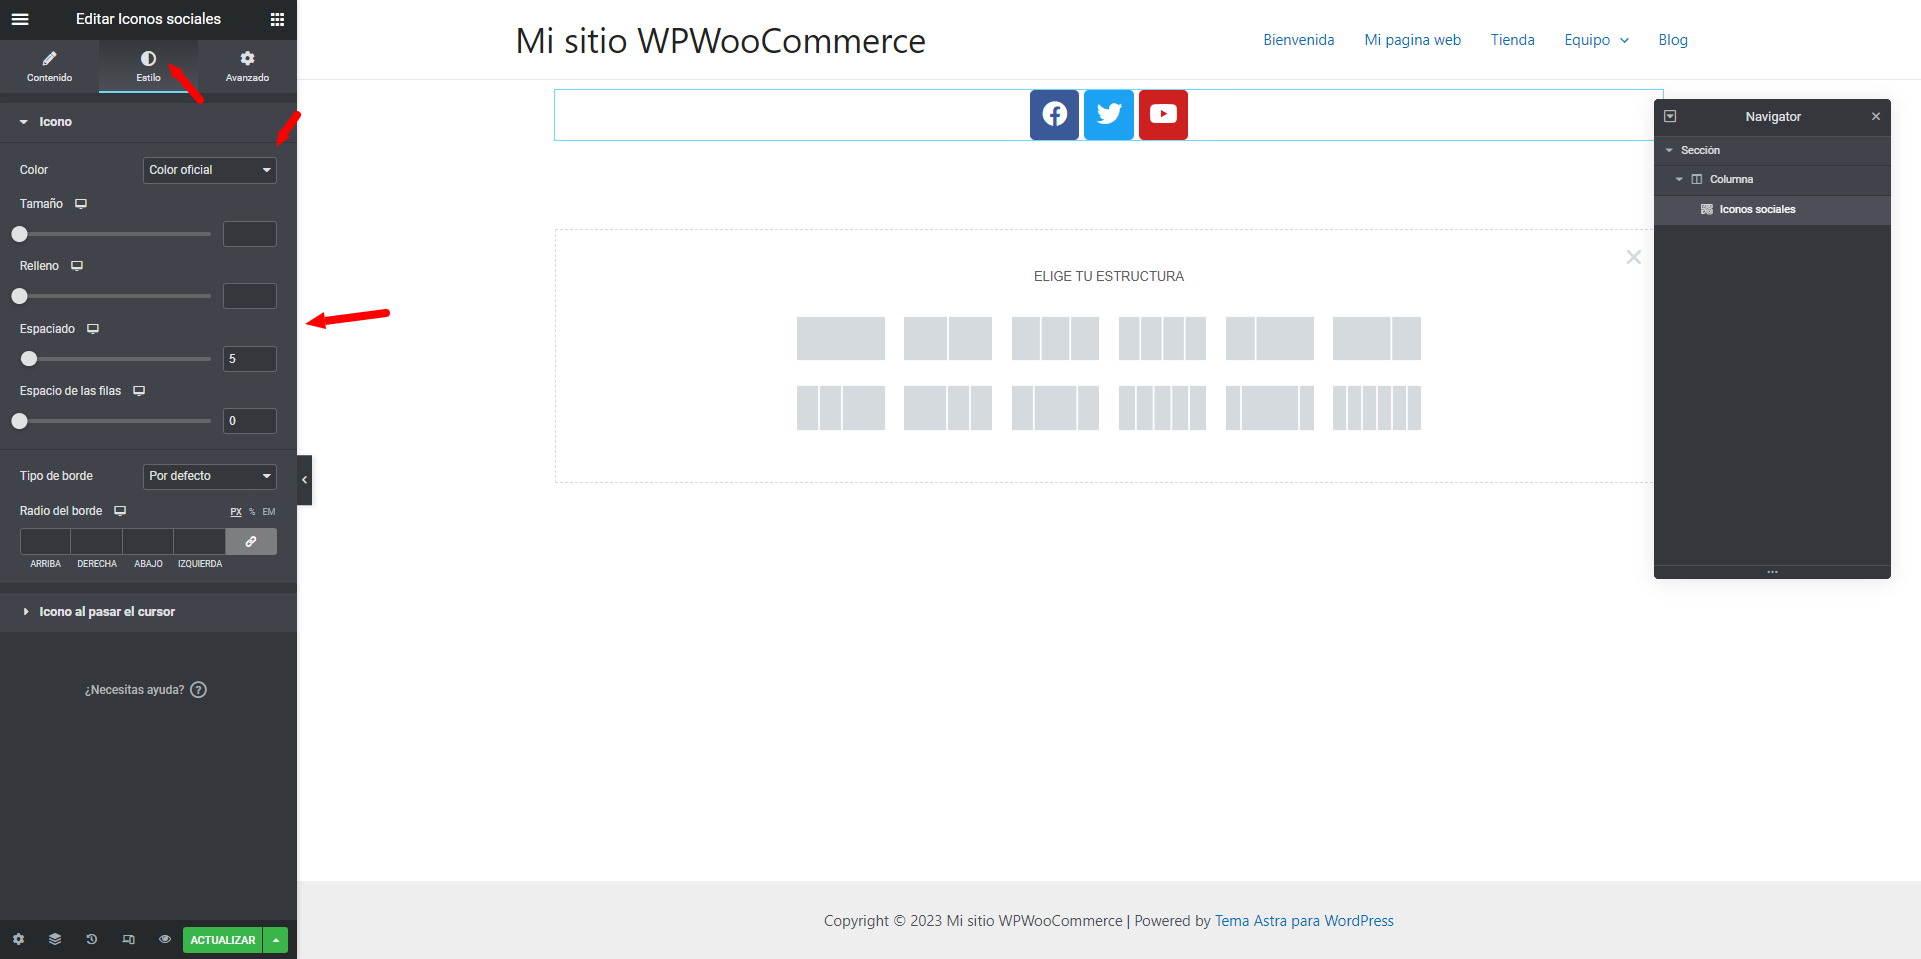Click the ACTUALIZAR button
The image size is (1921, 959).
(x=222, y=940)
